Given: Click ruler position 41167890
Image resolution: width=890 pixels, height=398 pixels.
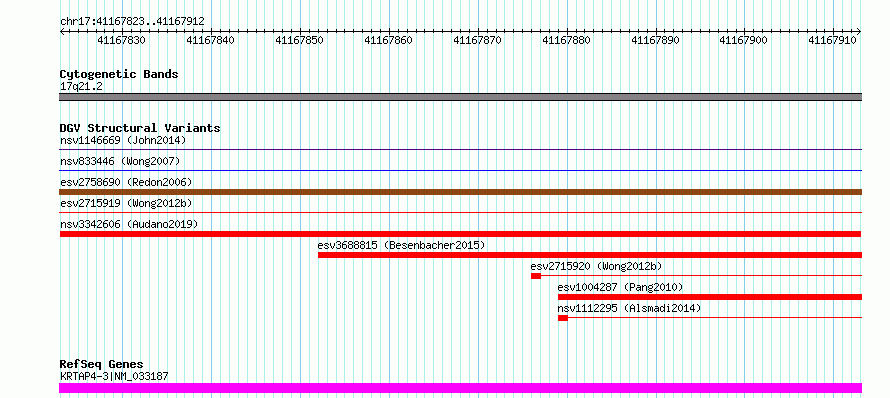Looking at the screenshot, I should click(656, 40).
